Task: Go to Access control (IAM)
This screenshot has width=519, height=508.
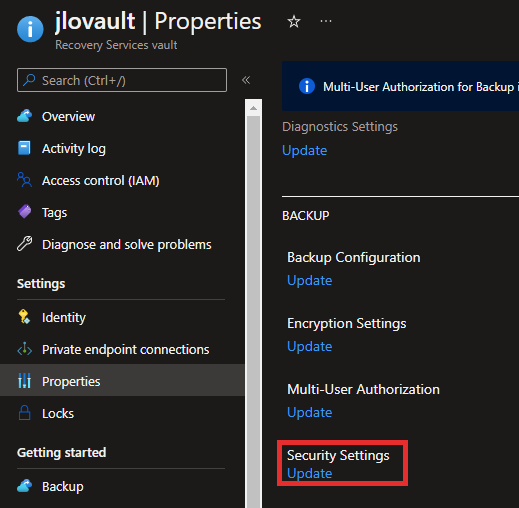Action: point(122,181)
